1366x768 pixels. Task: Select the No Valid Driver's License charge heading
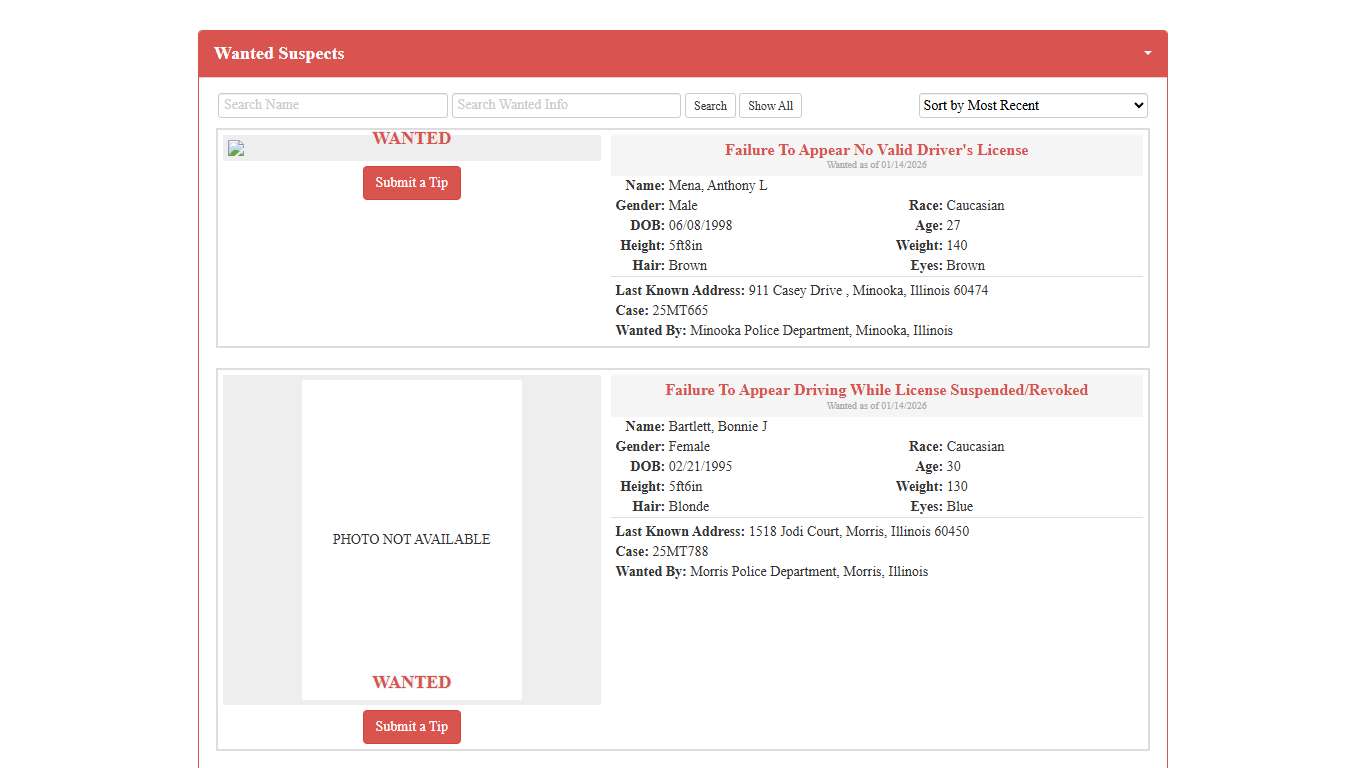876,150
